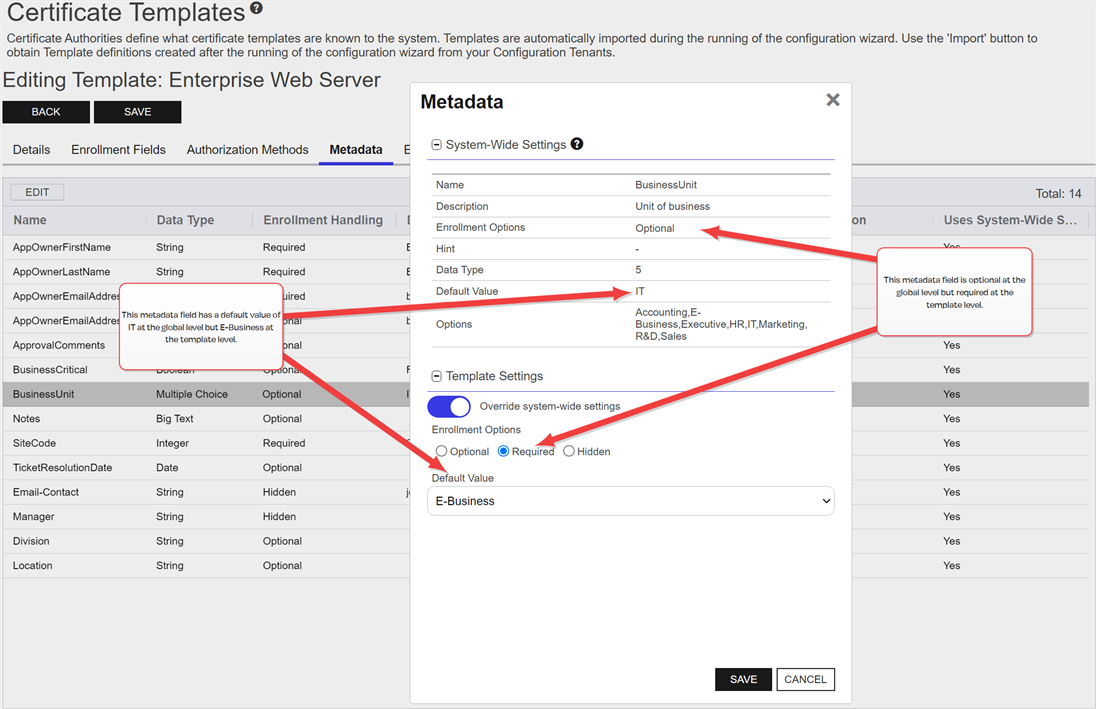The height and width of the screenshot is (709, 1096).
Task: Cancel the Metadata dialog
Action: tap(805, 679)
